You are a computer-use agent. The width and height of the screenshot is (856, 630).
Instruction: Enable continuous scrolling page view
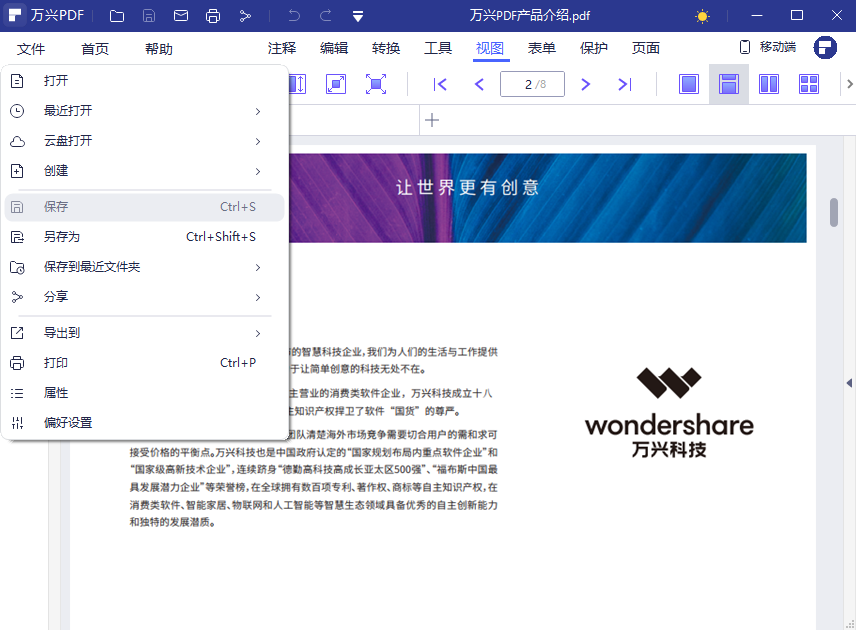728,84
